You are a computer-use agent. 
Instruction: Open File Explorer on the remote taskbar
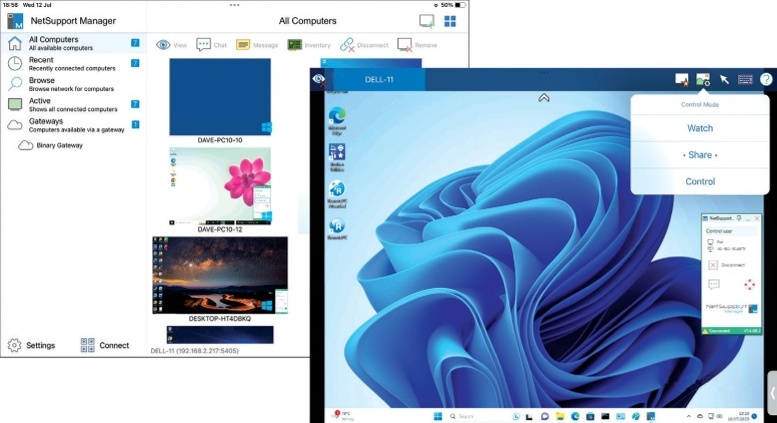559,416
